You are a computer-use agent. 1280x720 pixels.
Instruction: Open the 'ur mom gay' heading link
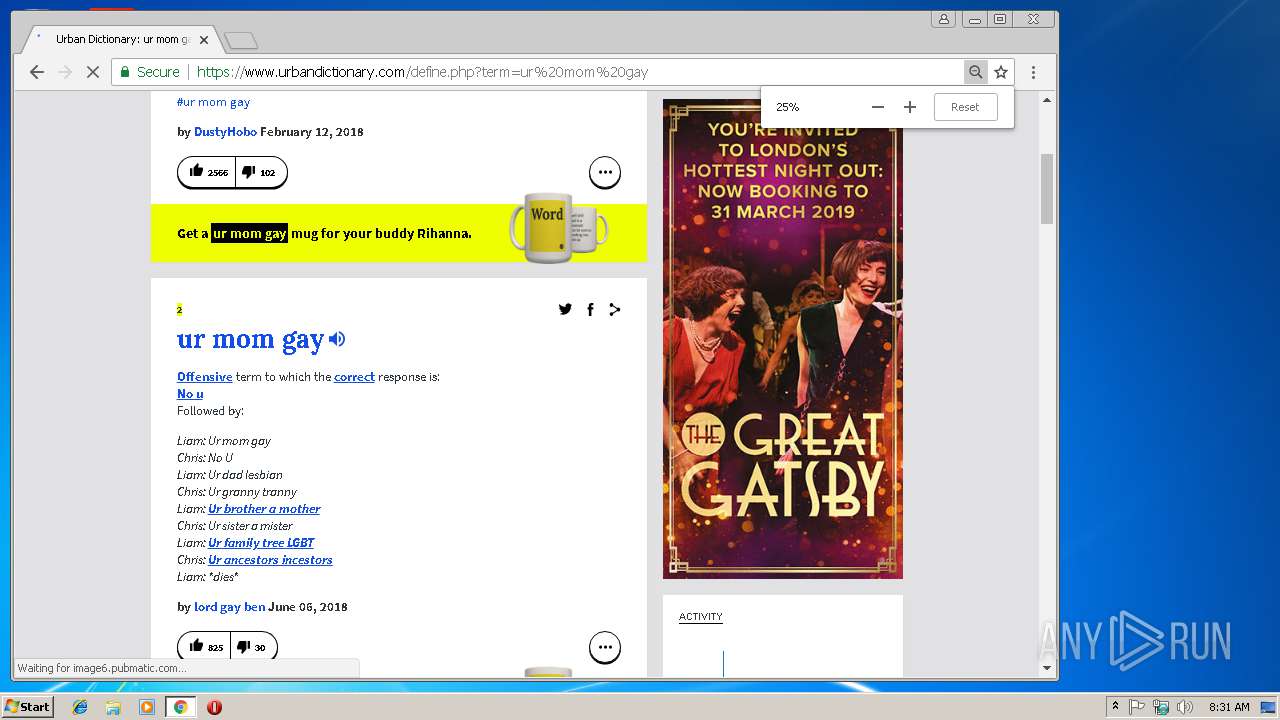(250, 340)
